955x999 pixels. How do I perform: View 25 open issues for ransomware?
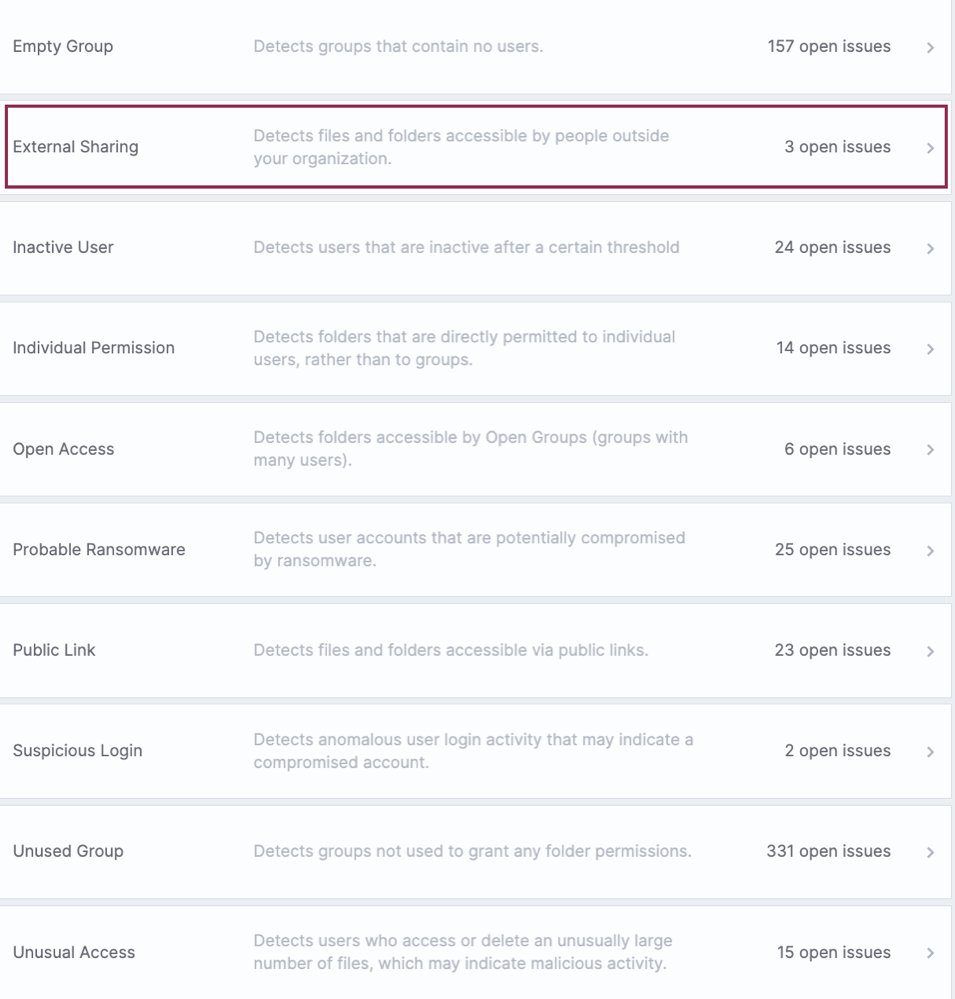833,550
